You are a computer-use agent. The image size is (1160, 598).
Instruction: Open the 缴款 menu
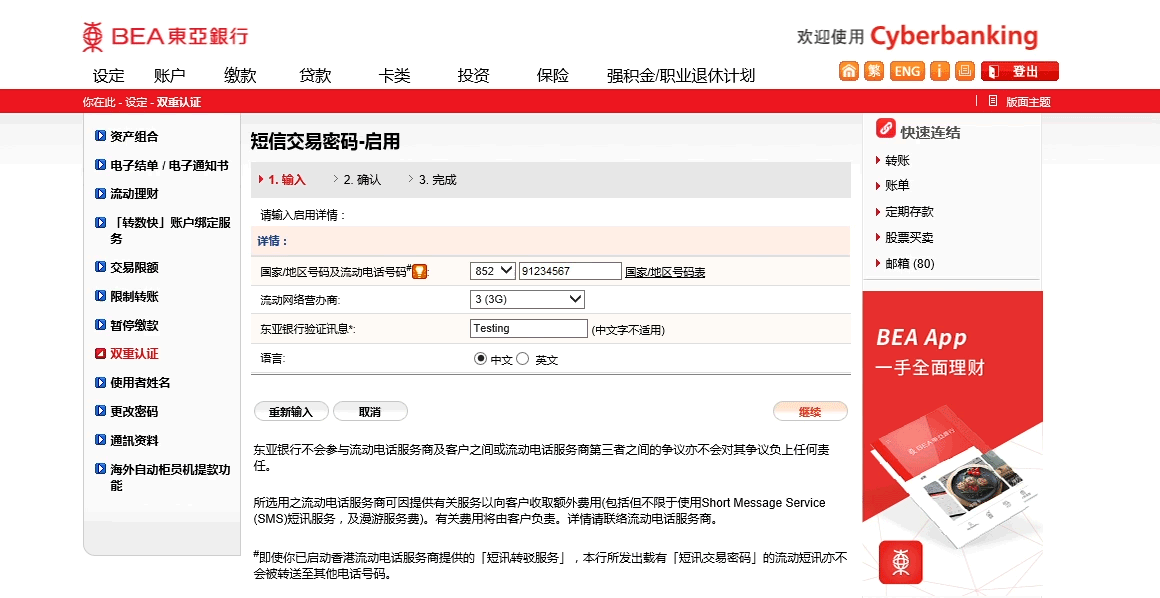(240, 75)
